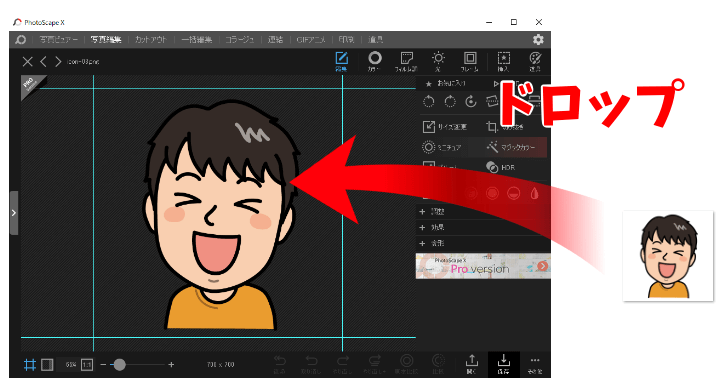The image size is (720, 388).
Task: Click the third rotate icon with center dot
Action: coord(471,101)
